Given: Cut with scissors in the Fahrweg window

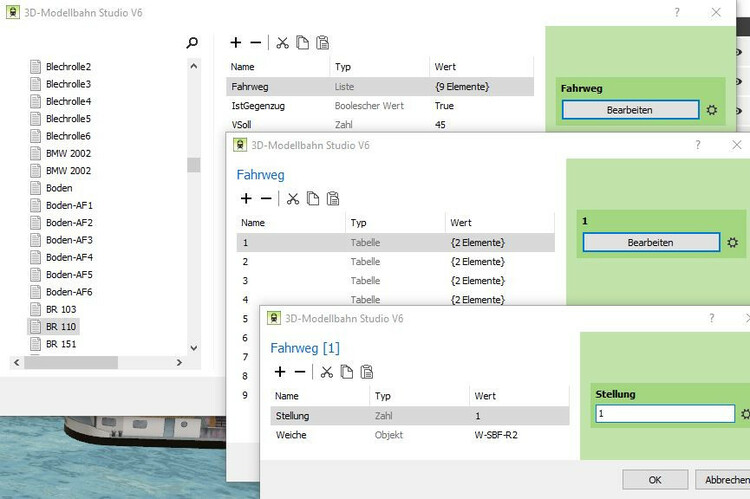Looking at the screenshot, I should click(293, 198).
